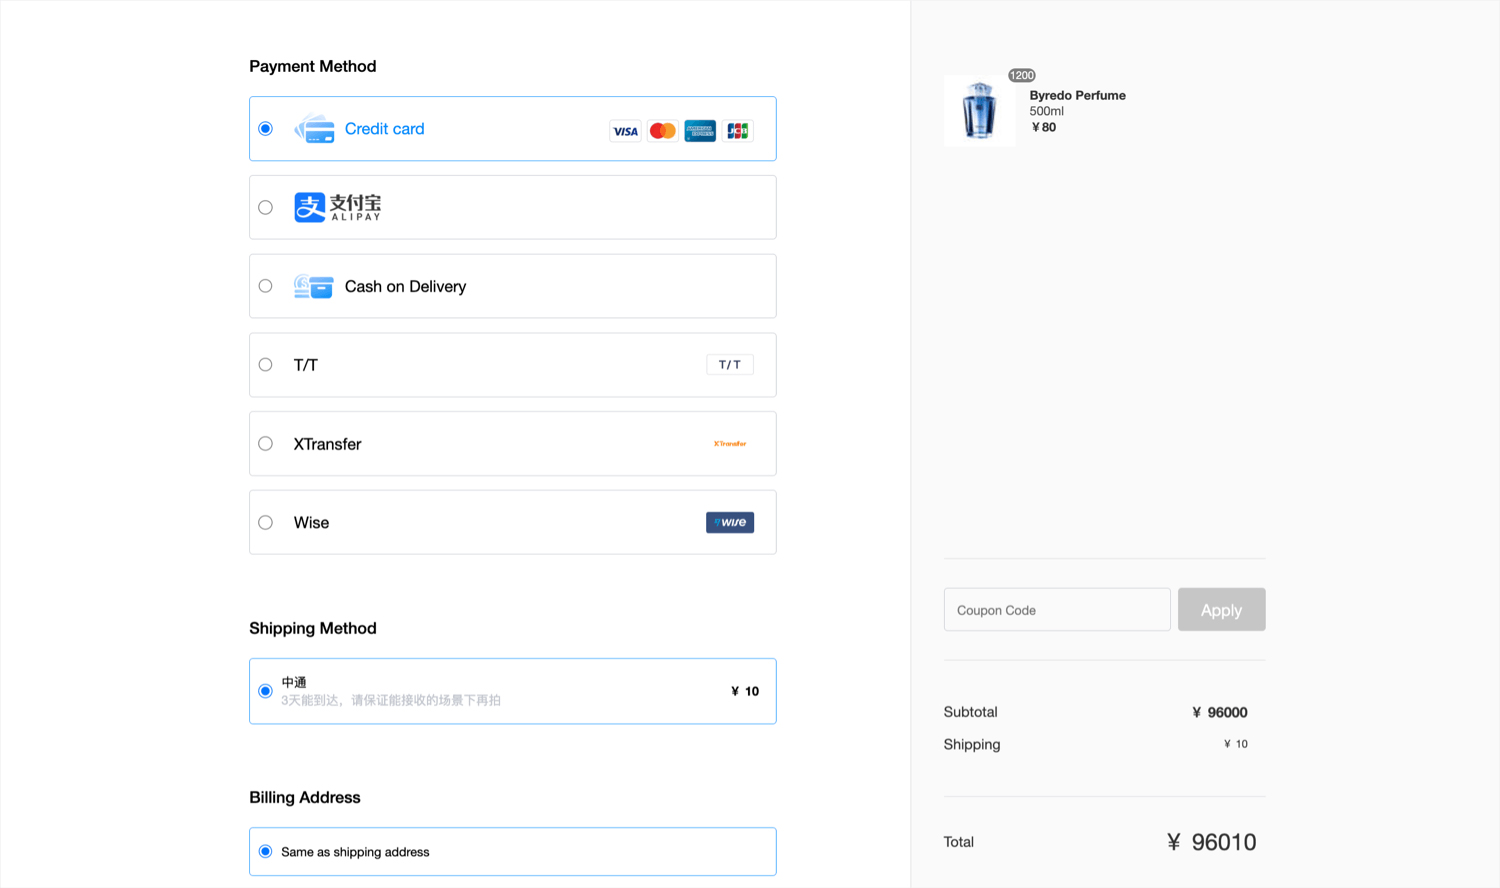Click the Cash on Delivery icon
This screenshot has height=888, width=1500.
click(313, 287)
